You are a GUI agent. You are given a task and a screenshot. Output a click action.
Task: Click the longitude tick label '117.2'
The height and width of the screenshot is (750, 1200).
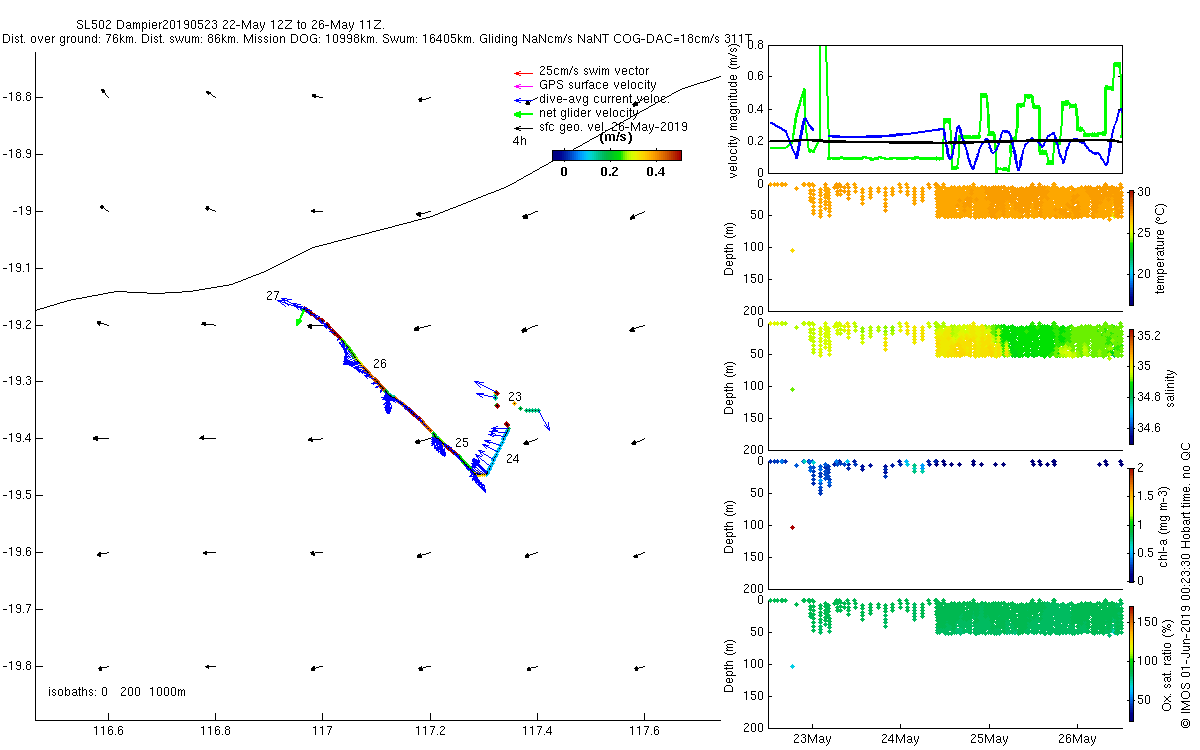coord(431,731)
